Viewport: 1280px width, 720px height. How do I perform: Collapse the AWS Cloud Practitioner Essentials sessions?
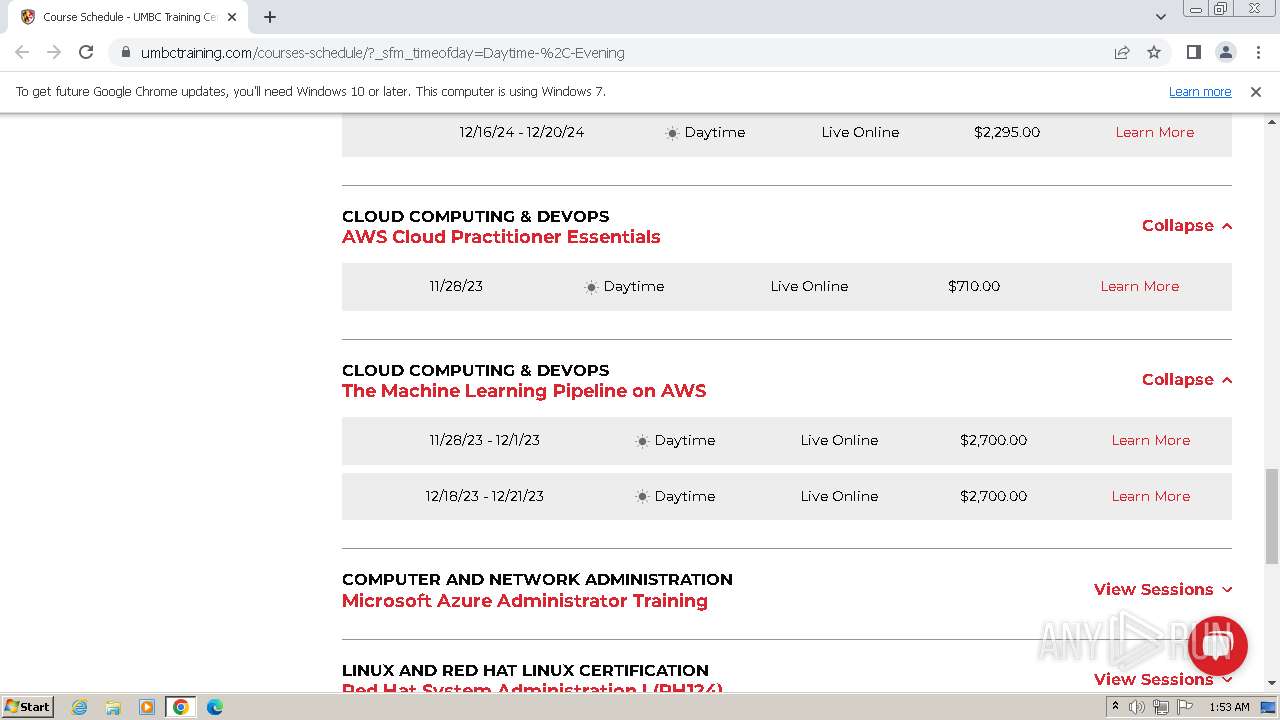click(x=1187, y=226)
